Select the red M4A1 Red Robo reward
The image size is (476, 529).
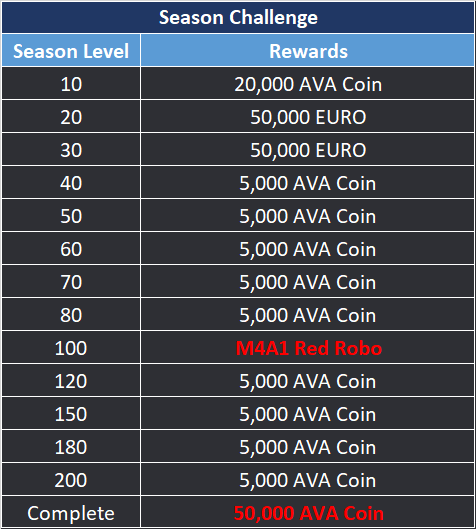308,347
